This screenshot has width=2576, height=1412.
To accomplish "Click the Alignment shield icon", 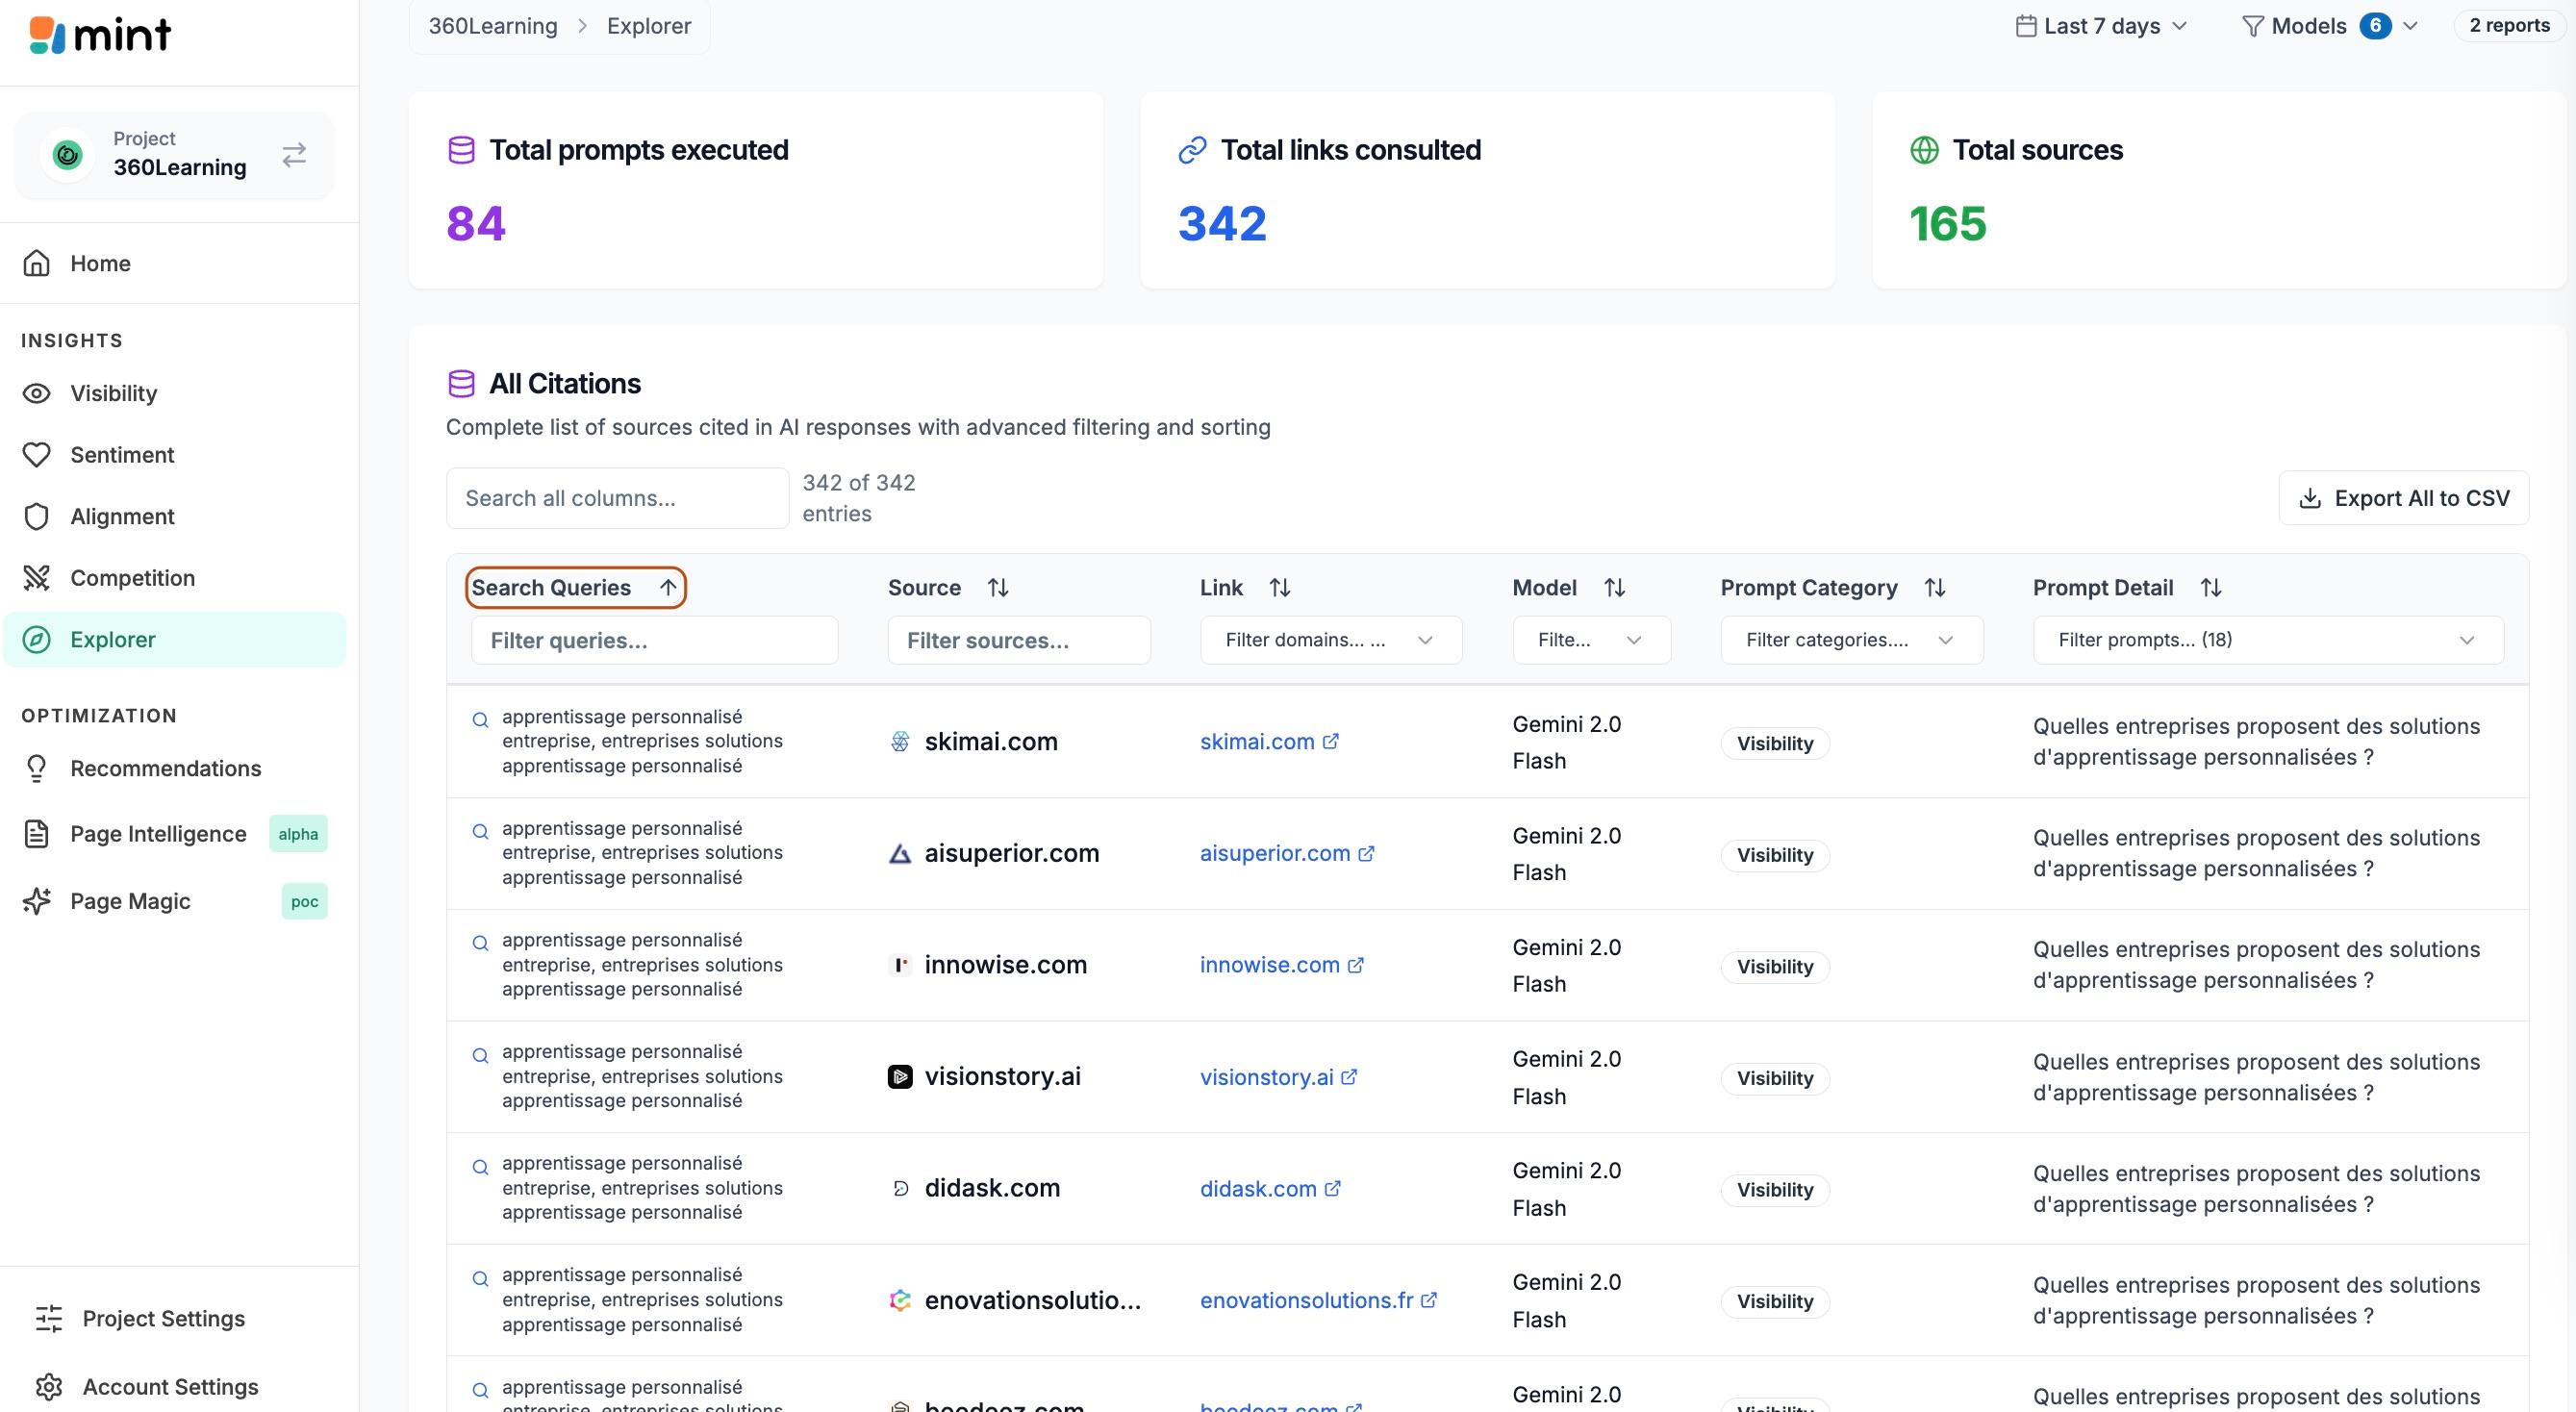I will pyautogui.click(x=37, y=516).
